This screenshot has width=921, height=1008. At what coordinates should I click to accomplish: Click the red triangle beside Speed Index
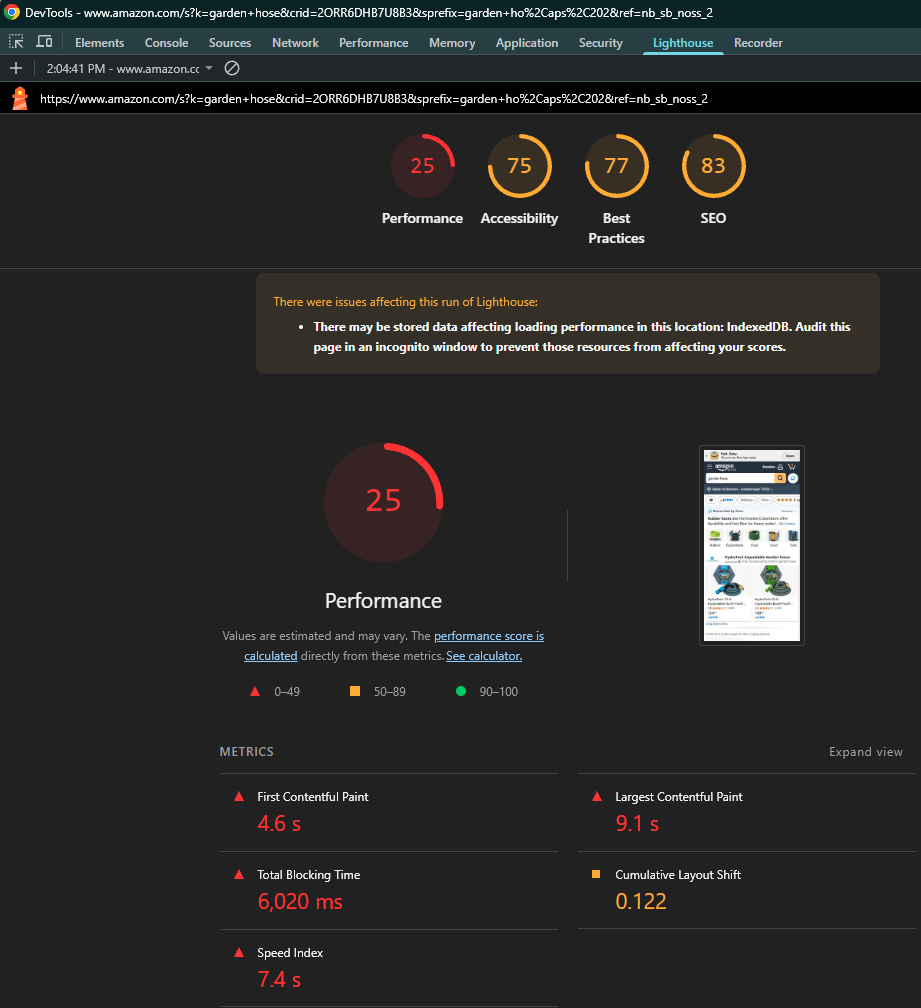point(239,953)
